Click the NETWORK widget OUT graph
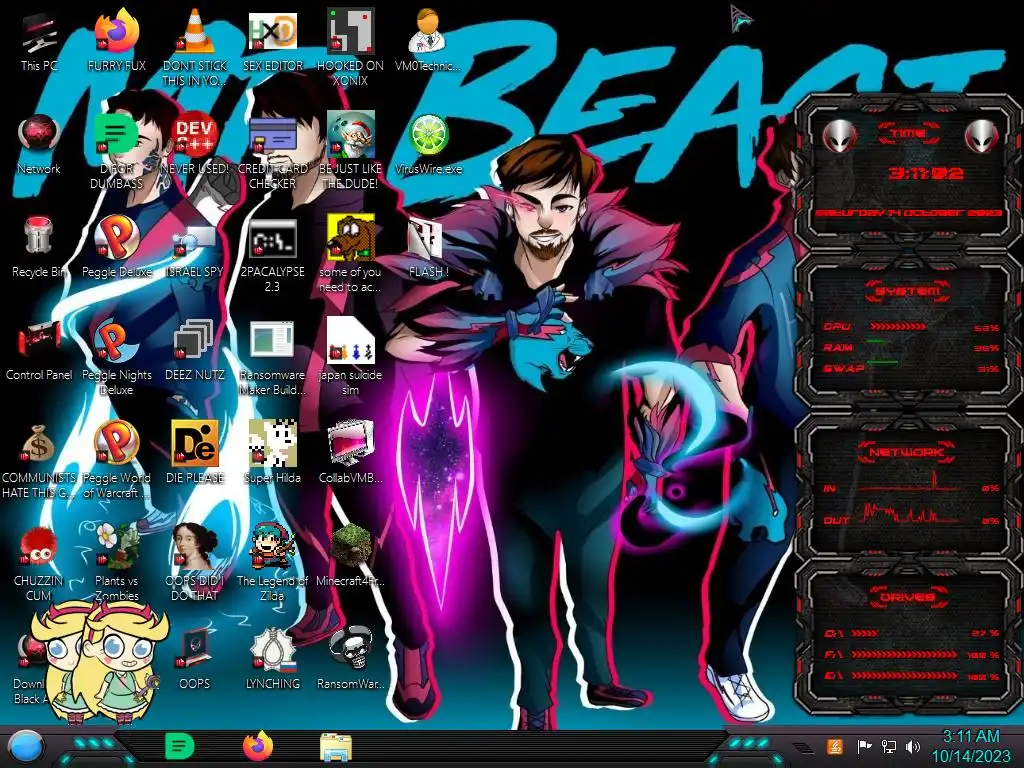The image size is (1024, 768). tap(910, 513)
